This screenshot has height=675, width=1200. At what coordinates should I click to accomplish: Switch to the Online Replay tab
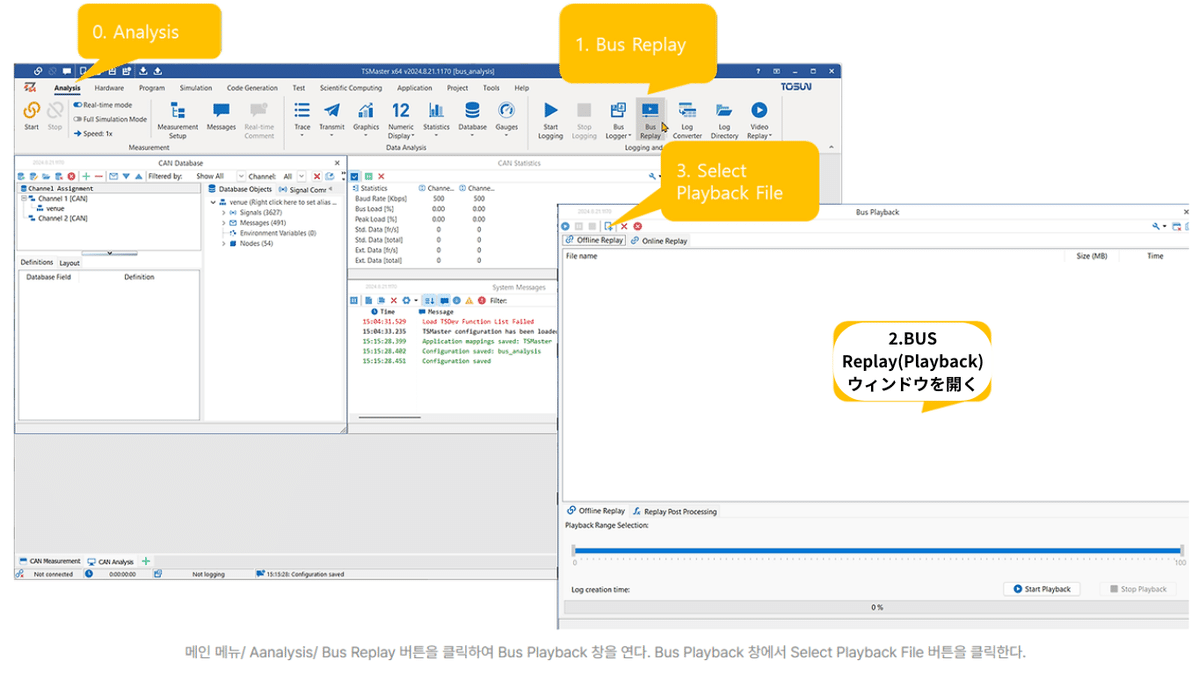[x=659, y=241]
